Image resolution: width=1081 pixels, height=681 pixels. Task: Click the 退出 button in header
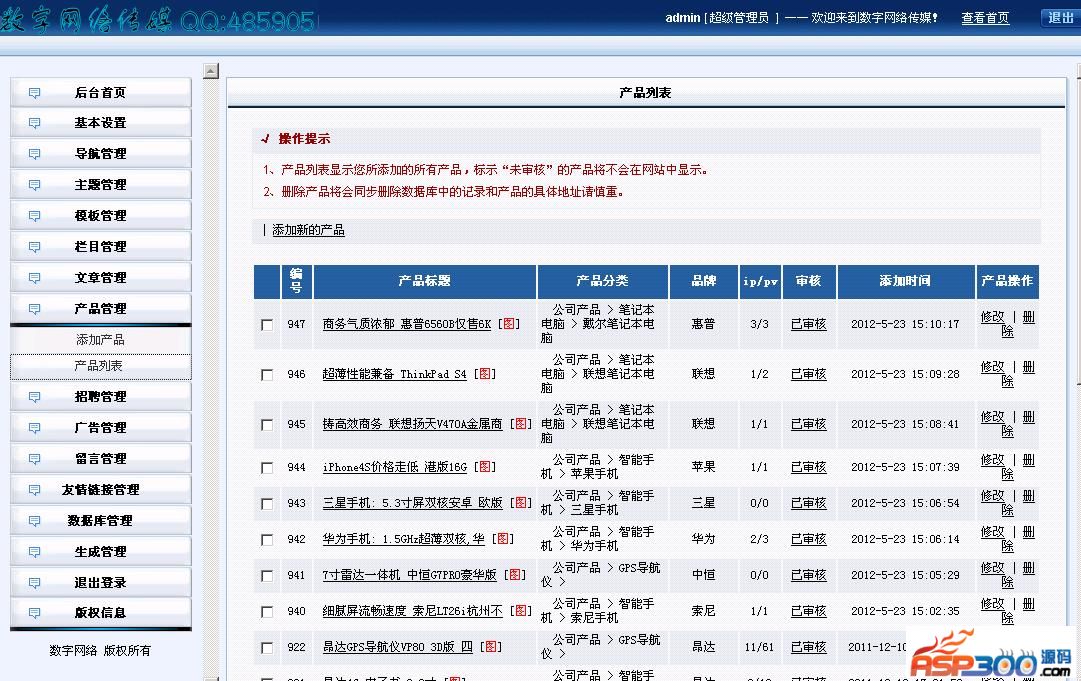pos(1060,18)
